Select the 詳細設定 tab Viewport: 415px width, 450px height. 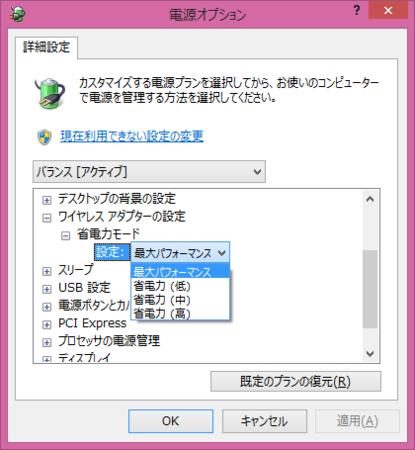click(x=46, y=47)
